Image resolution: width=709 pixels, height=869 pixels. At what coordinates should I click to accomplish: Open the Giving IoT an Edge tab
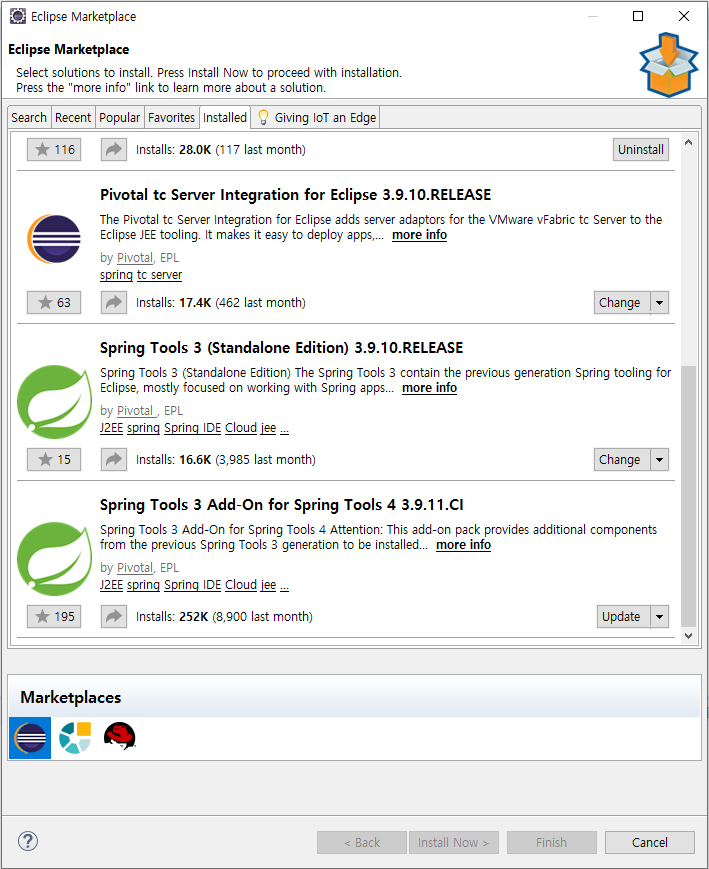tap(315, 117)
